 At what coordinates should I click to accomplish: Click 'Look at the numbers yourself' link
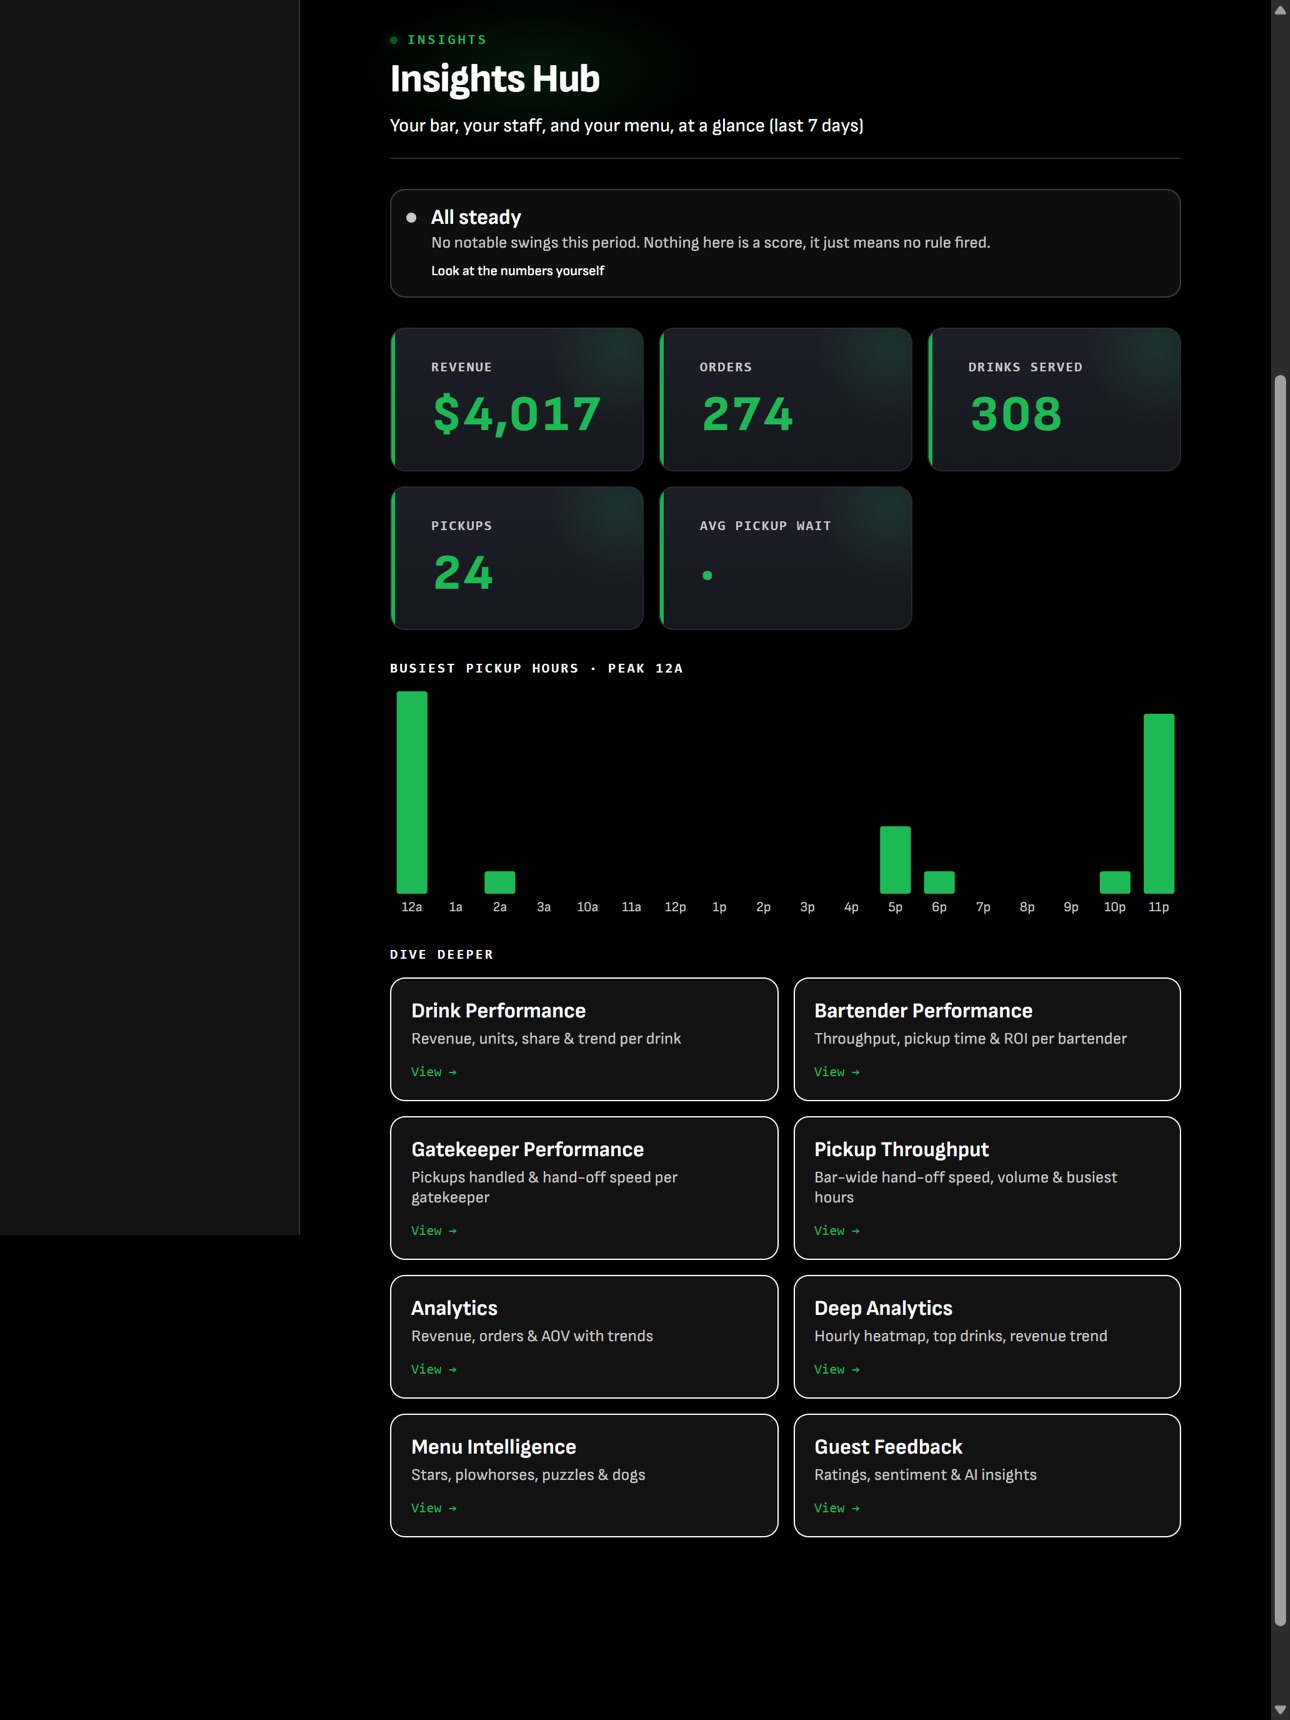pos(517,271)
